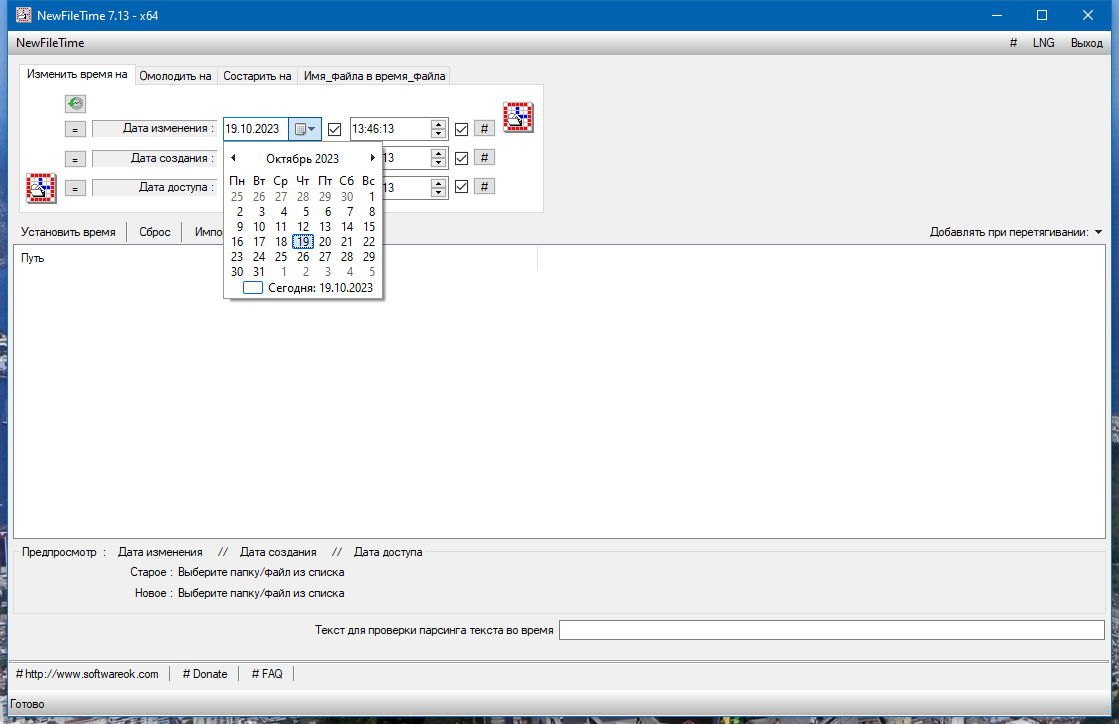Toggle the checkbox in the Дата создания row

tap(461, 158)
